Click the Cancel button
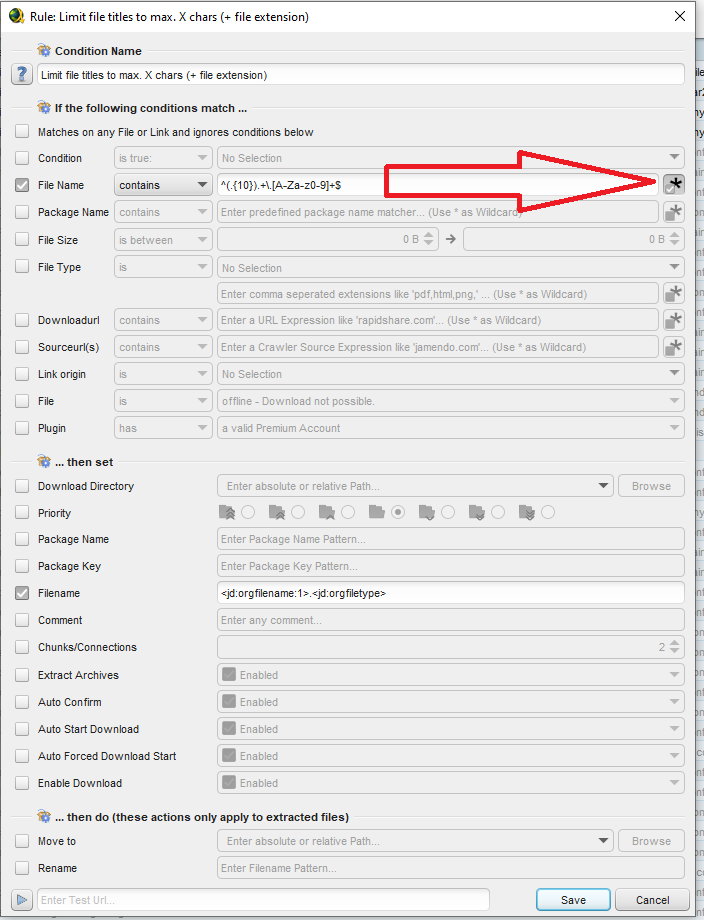This screenshot has width=704, height=920. click(652, 899)
